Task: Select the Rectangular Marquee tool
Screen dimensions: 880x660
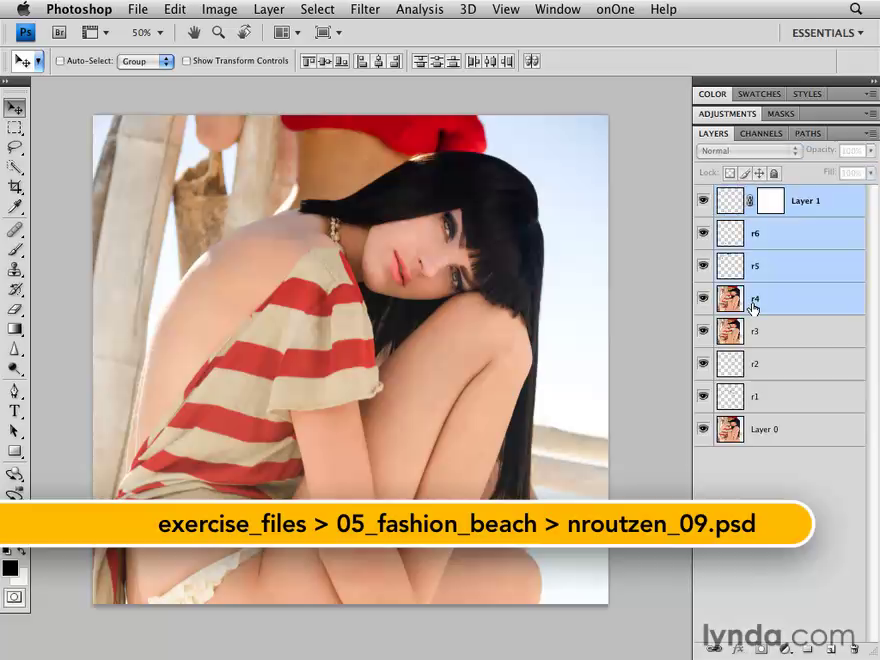Action: 15,128
